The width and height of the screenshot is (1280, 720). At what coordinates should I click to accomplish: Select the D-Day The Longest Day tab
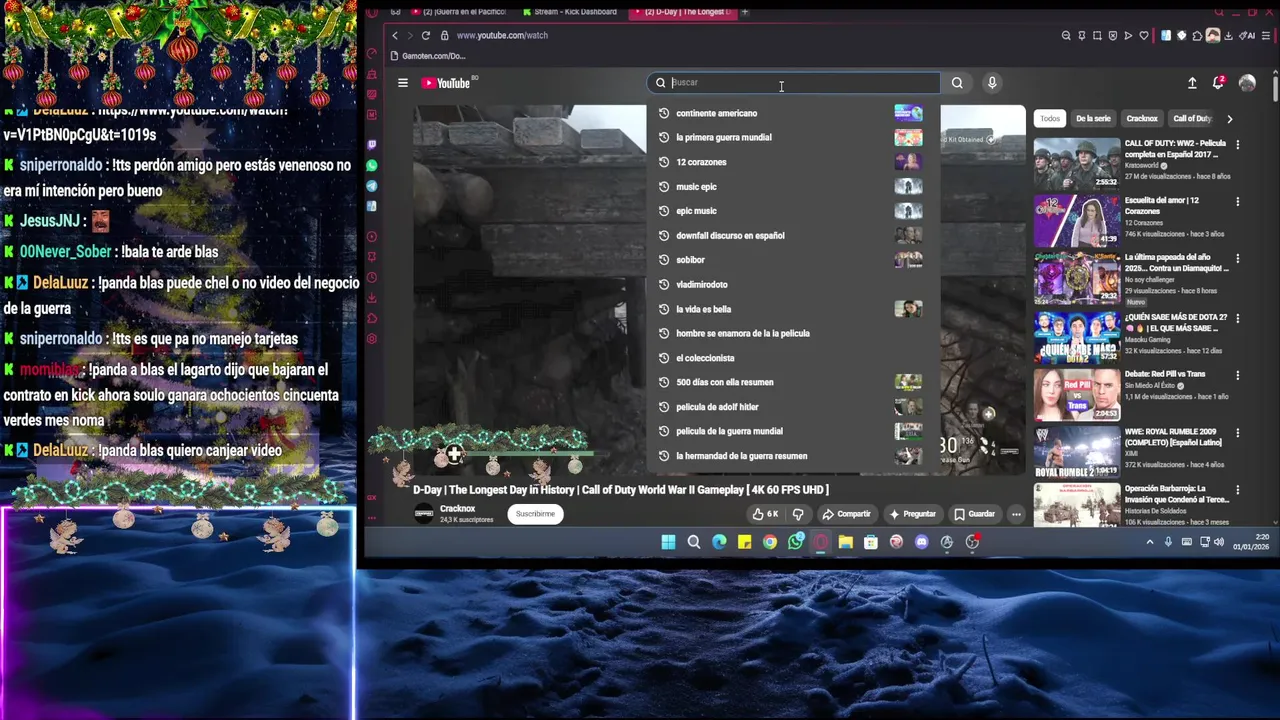point(682,12)
